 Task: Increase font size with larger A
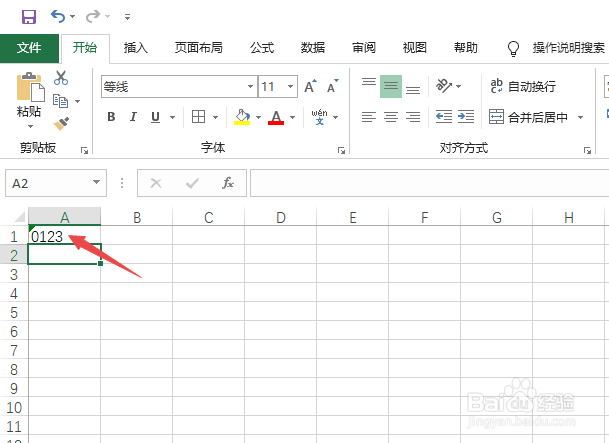click(310, 86)
